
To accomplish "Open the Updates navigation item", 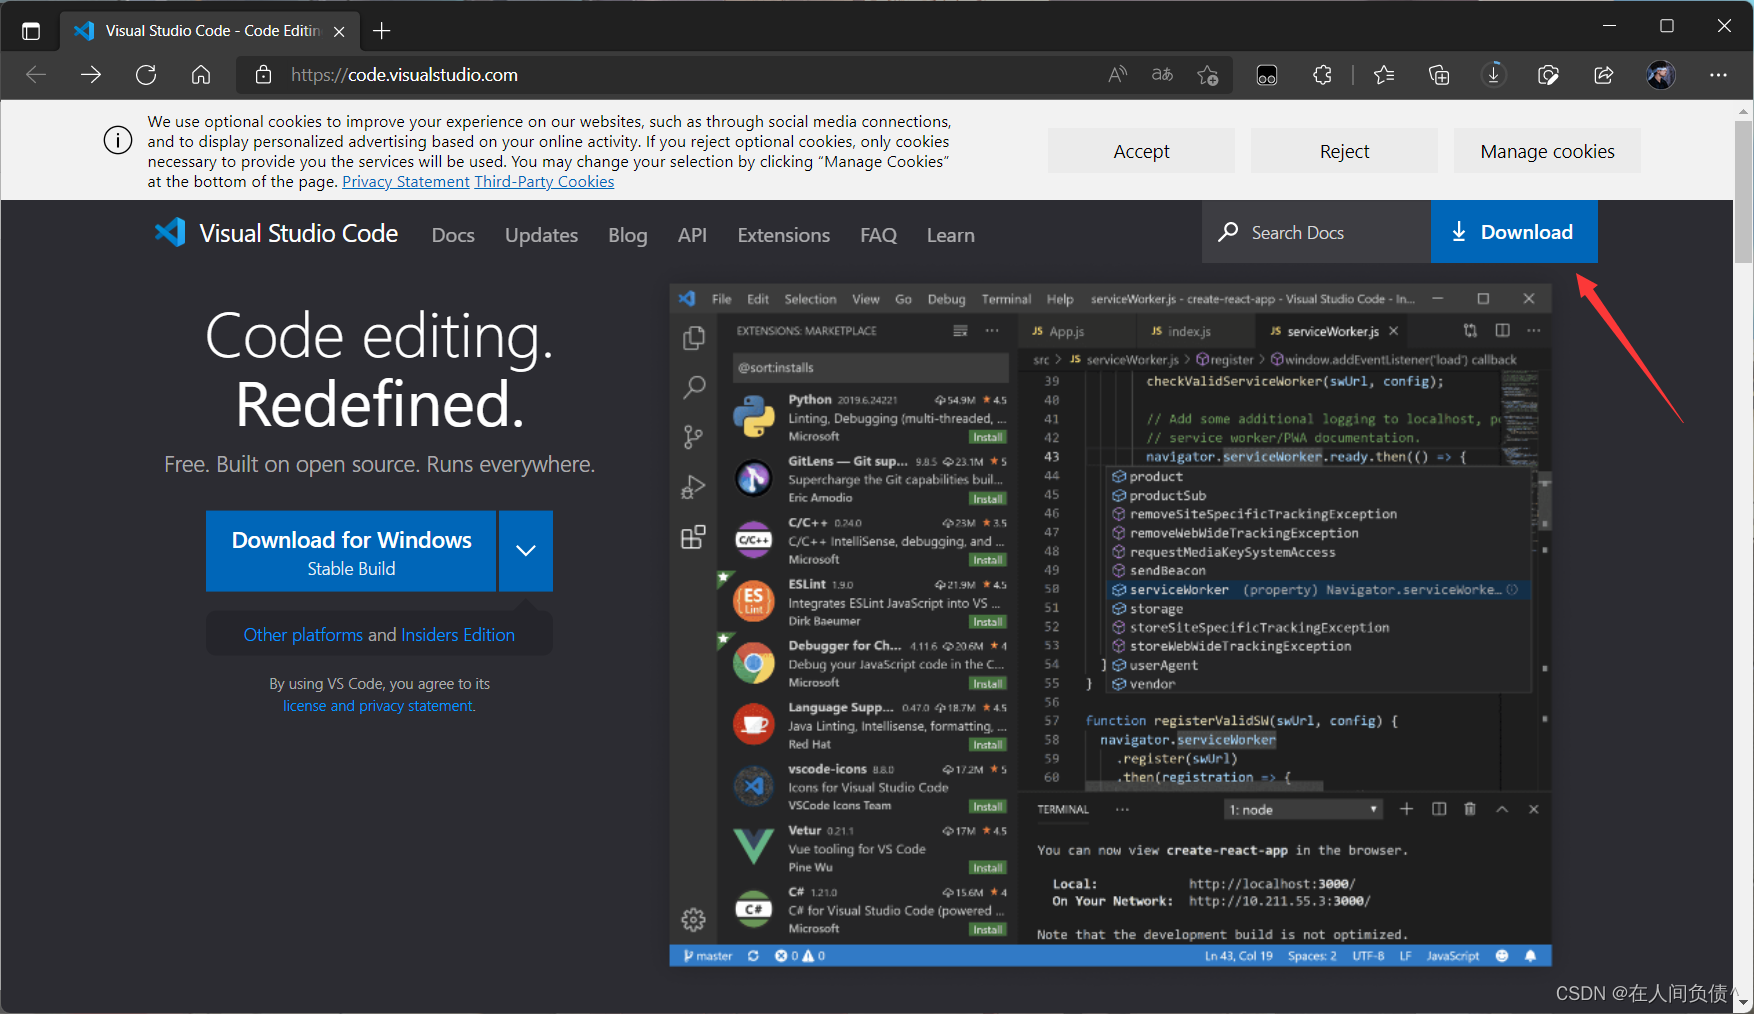I will [541, 235].
